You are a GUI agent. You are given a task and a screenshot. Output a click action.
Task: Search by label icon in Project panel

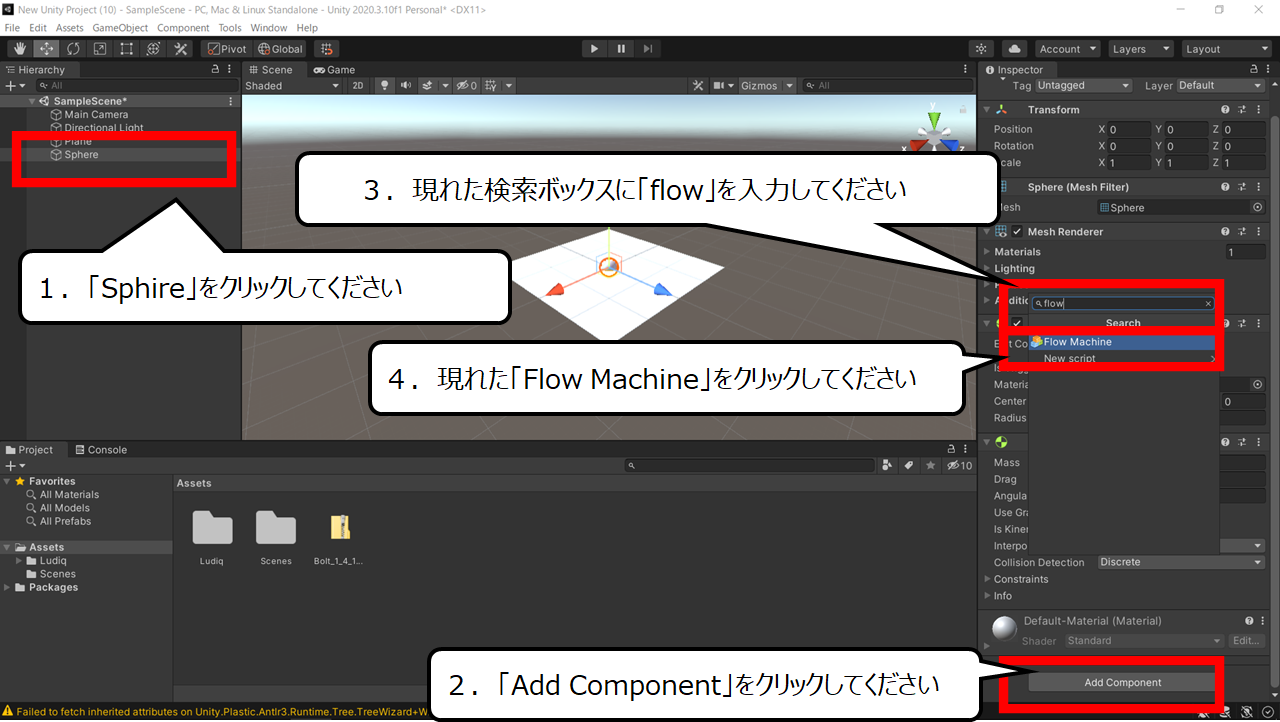[909, 465]
